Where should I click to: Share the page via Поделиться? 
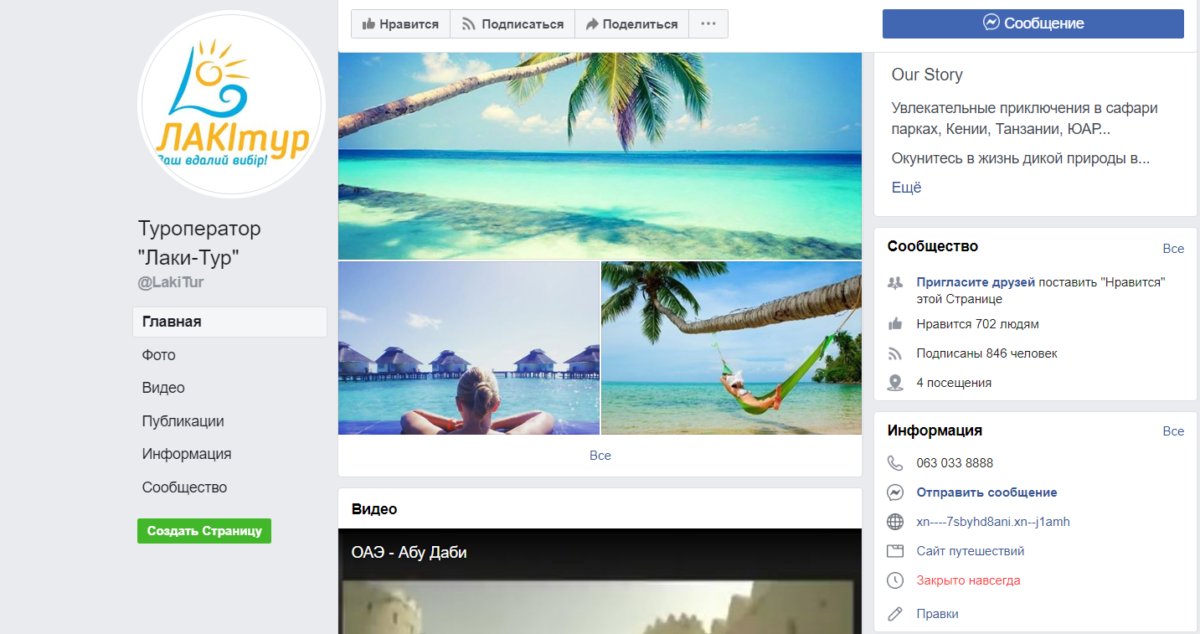coord(631,24)
